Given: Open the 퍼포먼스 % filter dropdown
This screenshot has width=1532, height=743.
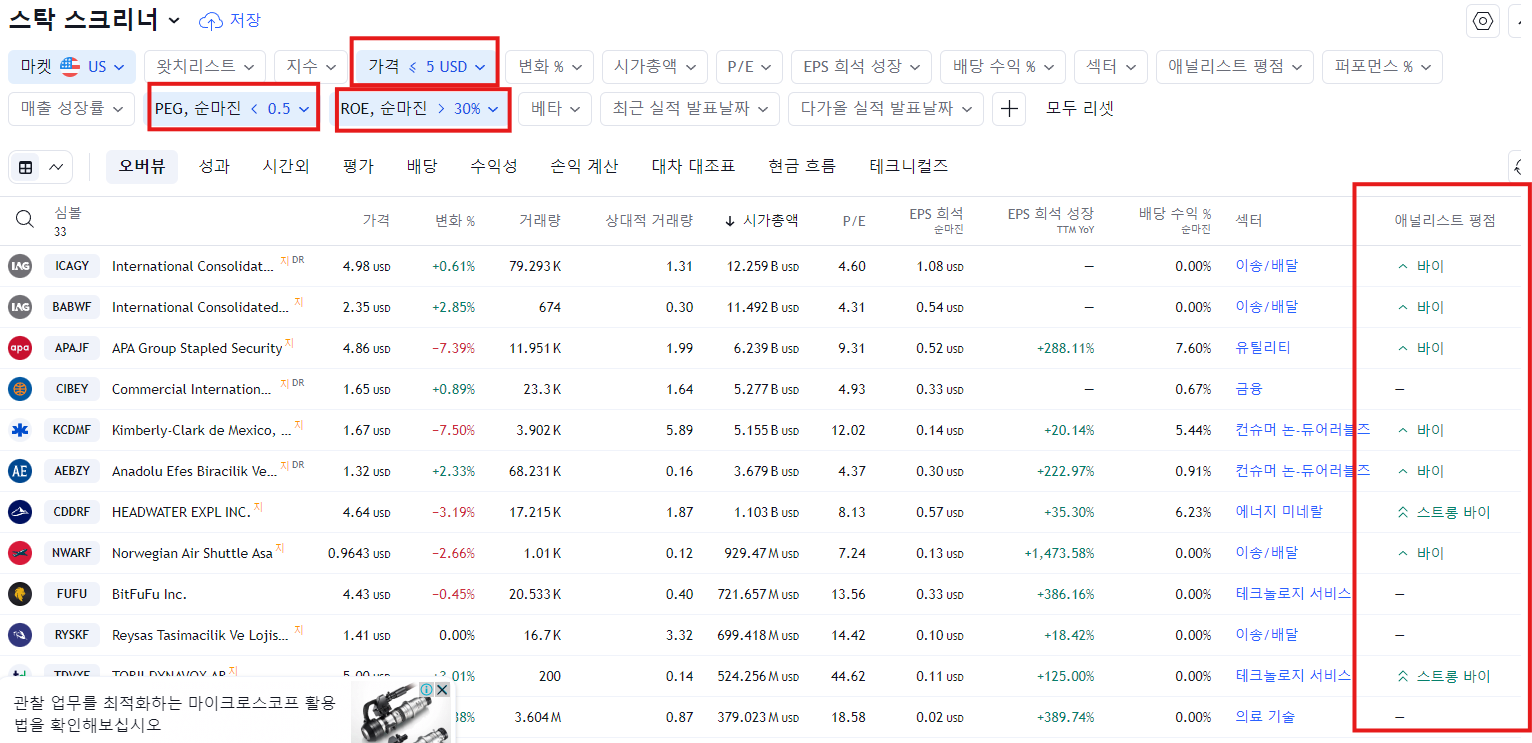Looking at the screenshot, I should coord(1382,66).
